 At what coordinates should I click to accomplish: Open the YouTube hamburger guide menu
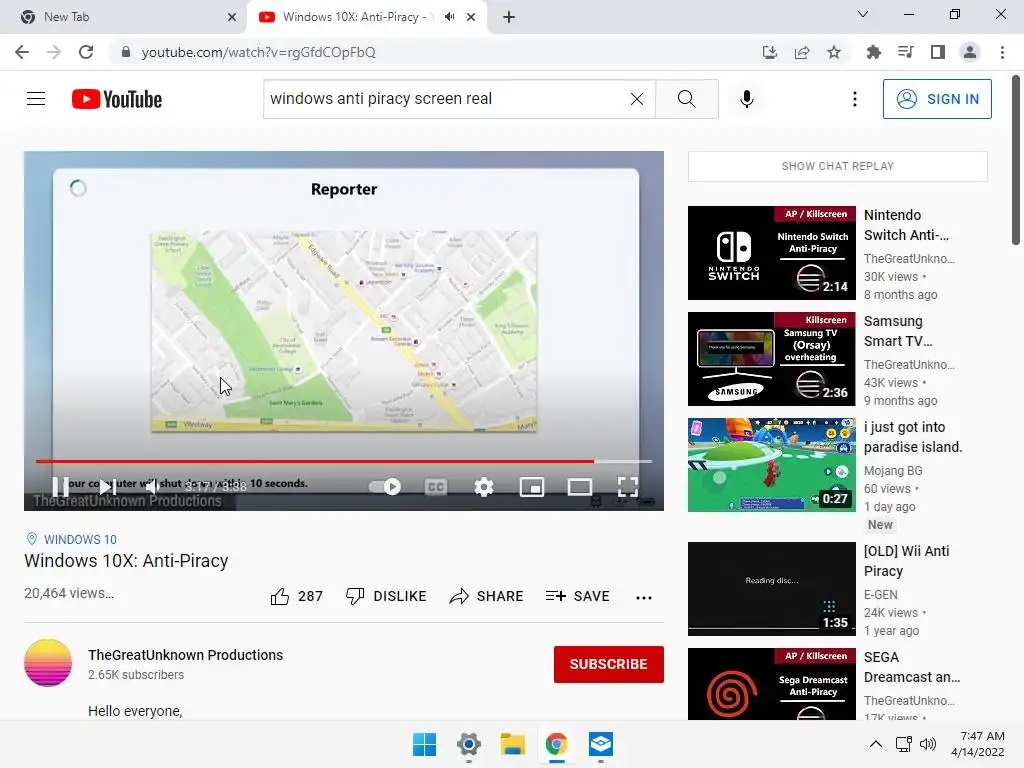click(36, 99)
